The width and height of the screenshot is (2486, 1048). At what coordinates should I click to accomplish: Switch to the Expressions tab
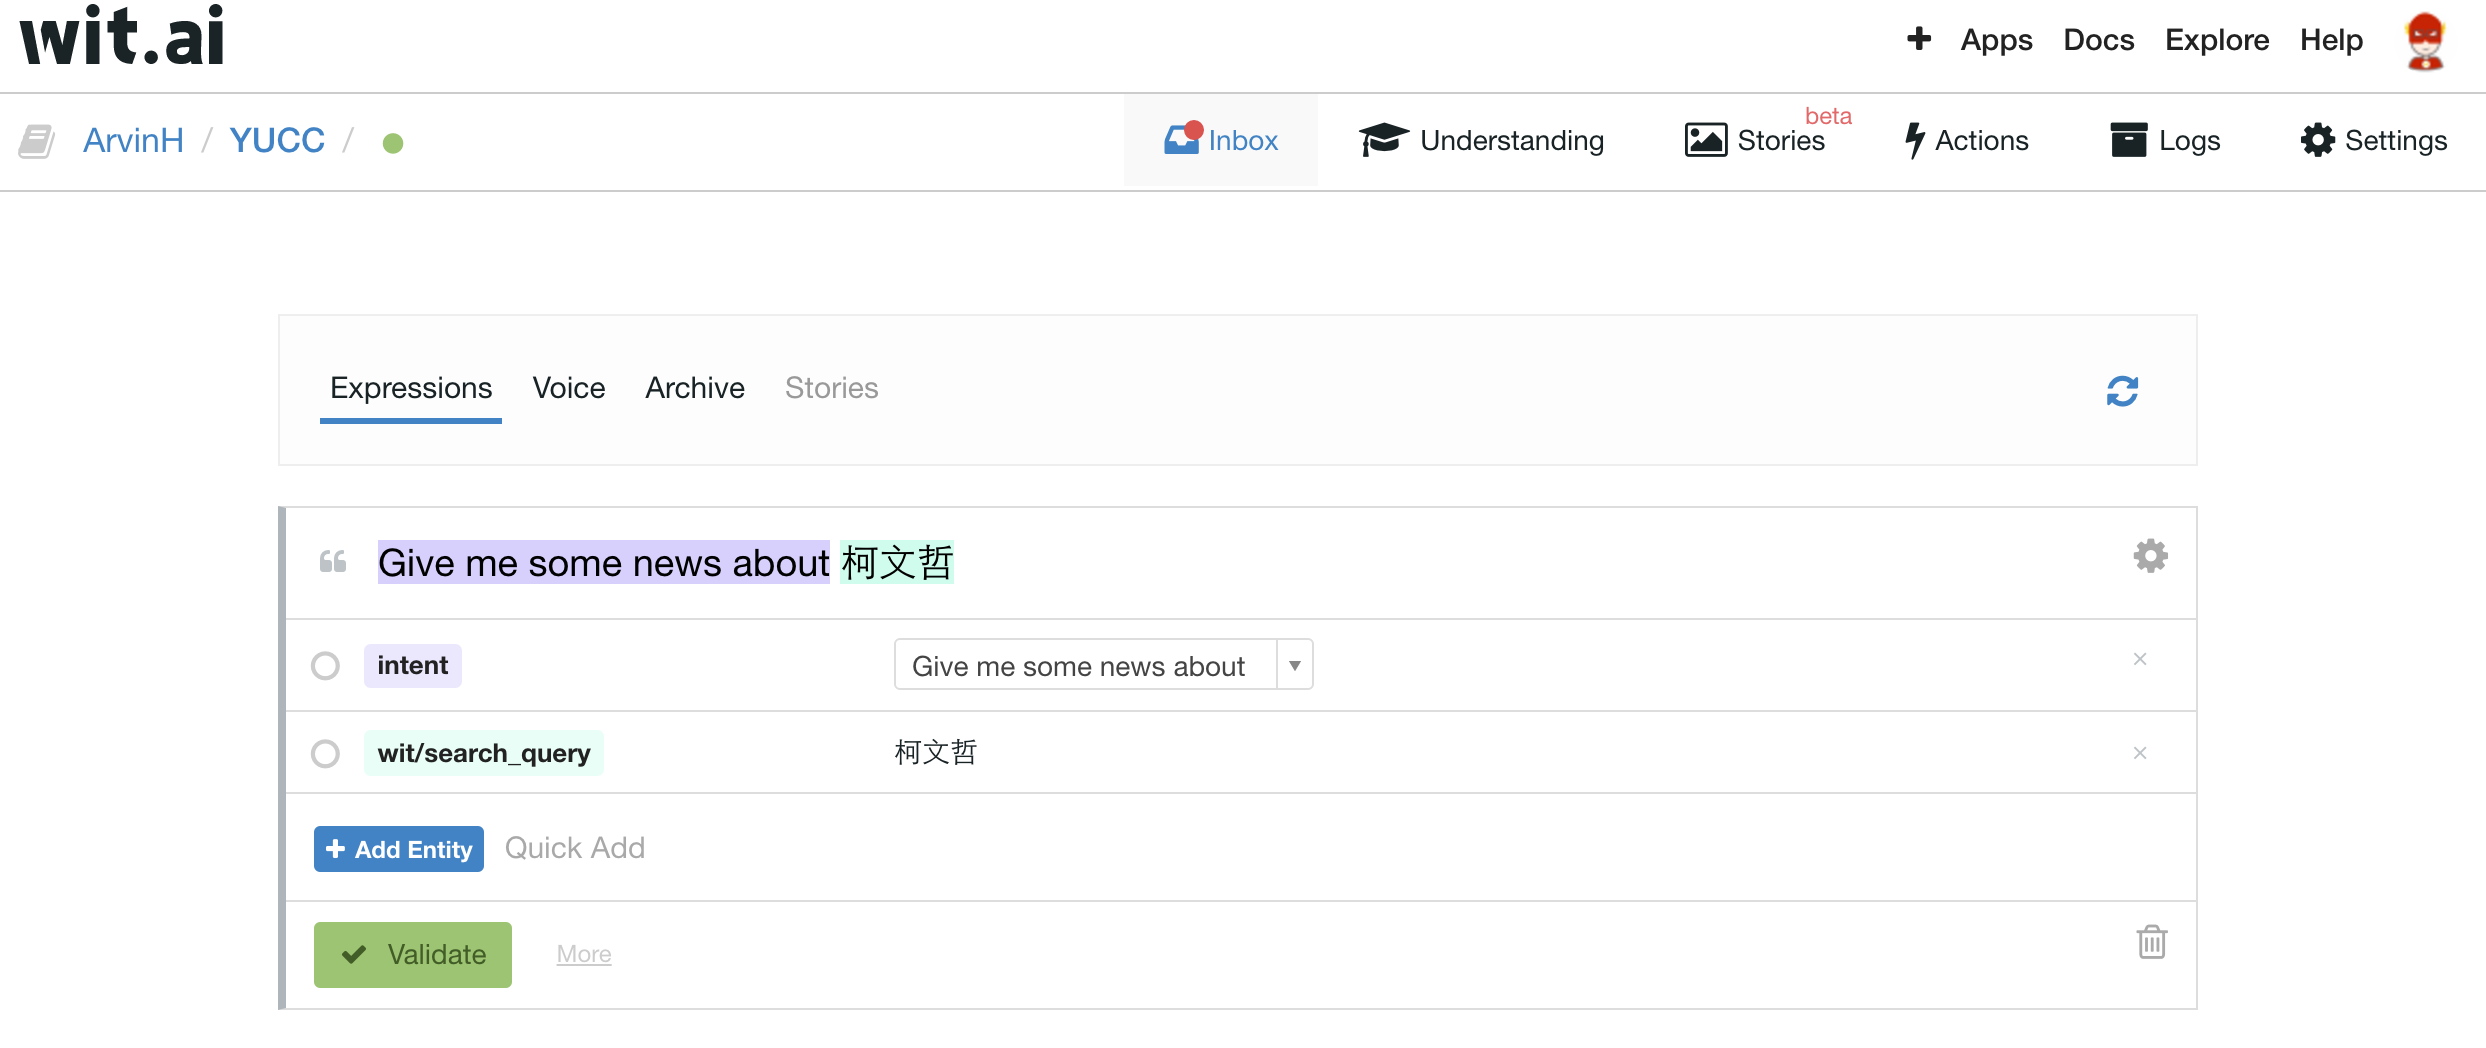[411, 389]
